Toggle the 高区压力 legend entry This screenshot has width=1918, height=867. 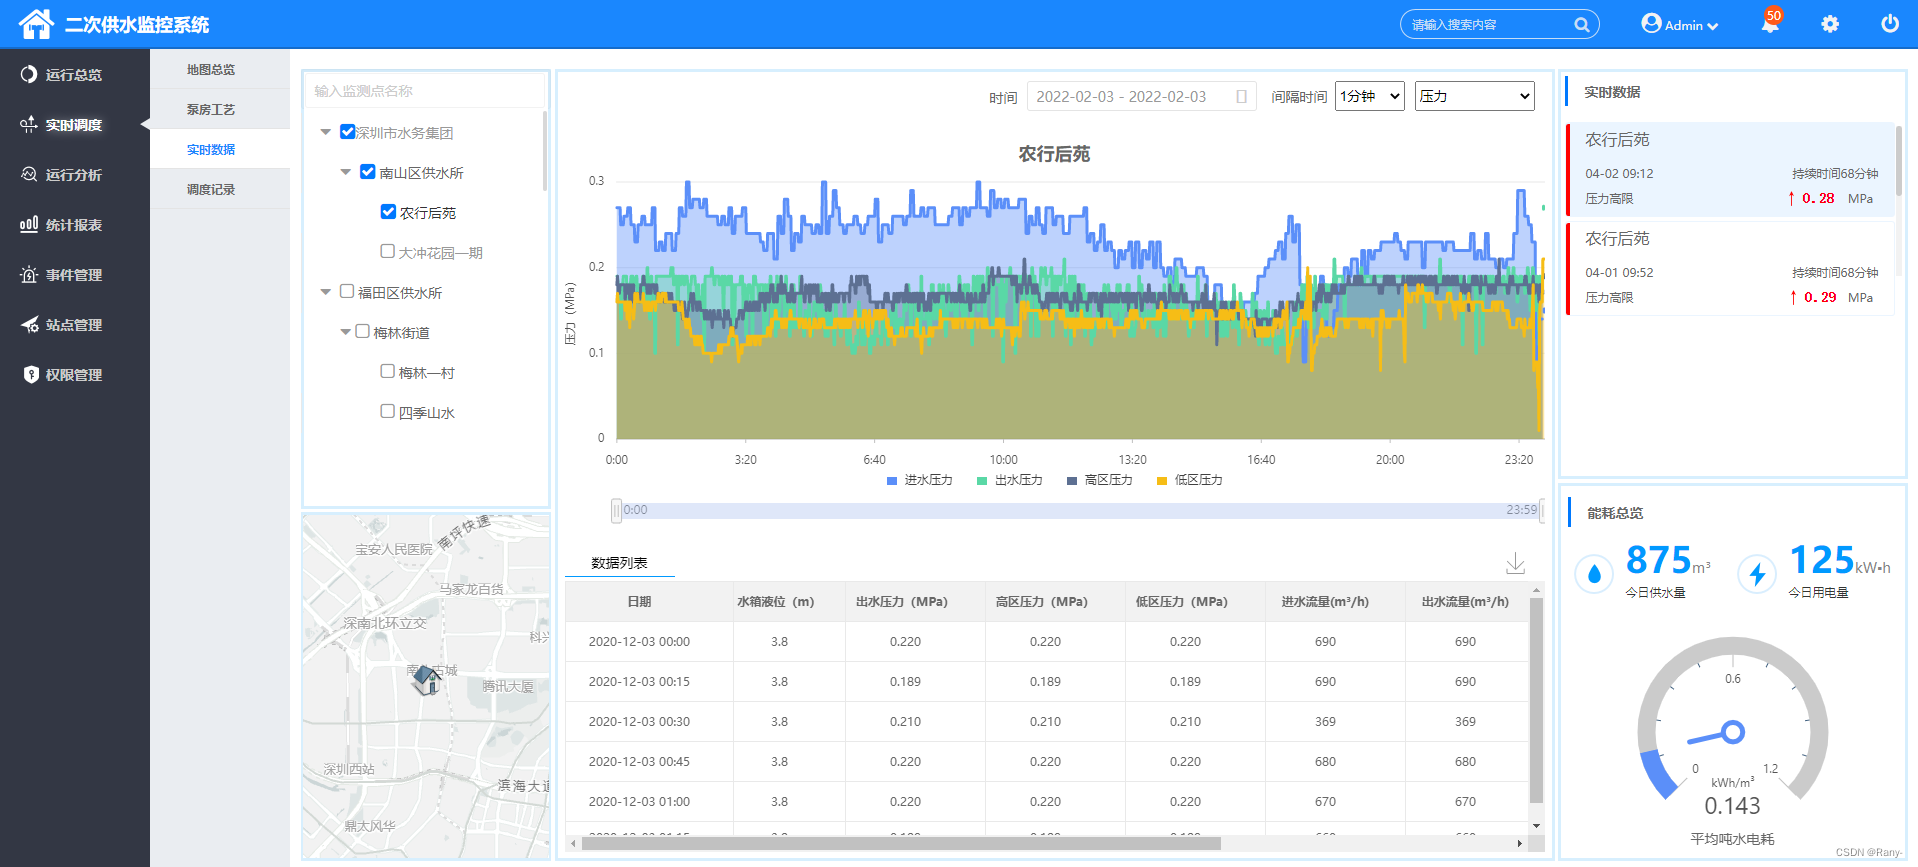point(1100,480)
